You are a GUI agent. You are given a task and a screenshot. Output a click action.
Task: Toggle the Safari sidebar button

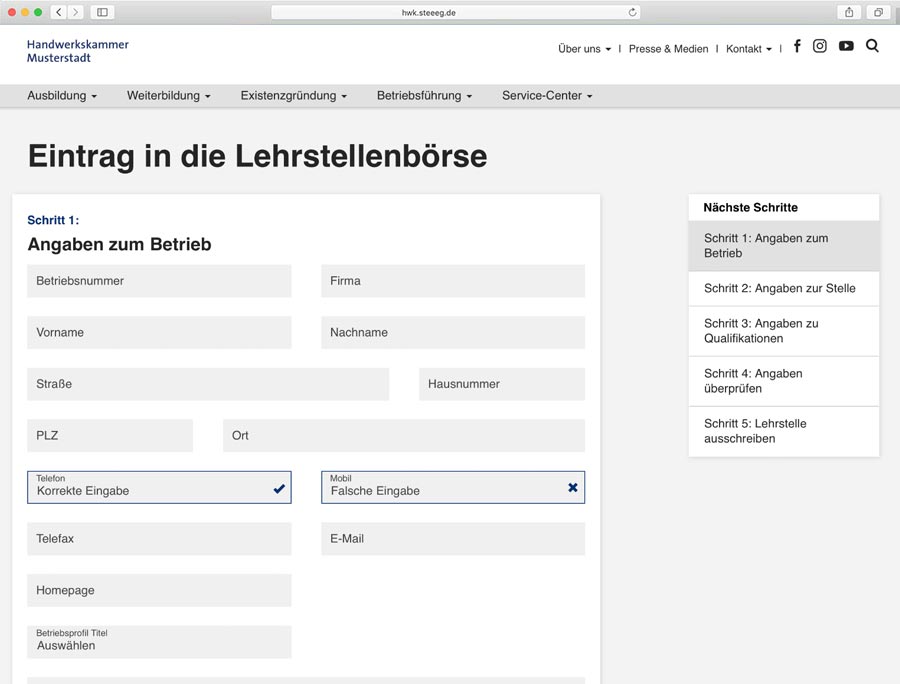102,12
